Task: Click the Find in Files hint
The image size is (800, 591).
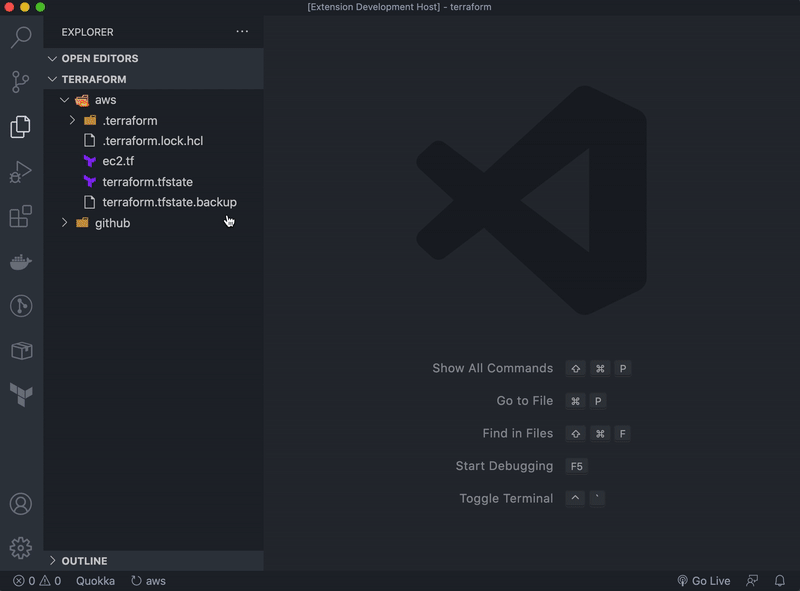Action: point(517,434)
